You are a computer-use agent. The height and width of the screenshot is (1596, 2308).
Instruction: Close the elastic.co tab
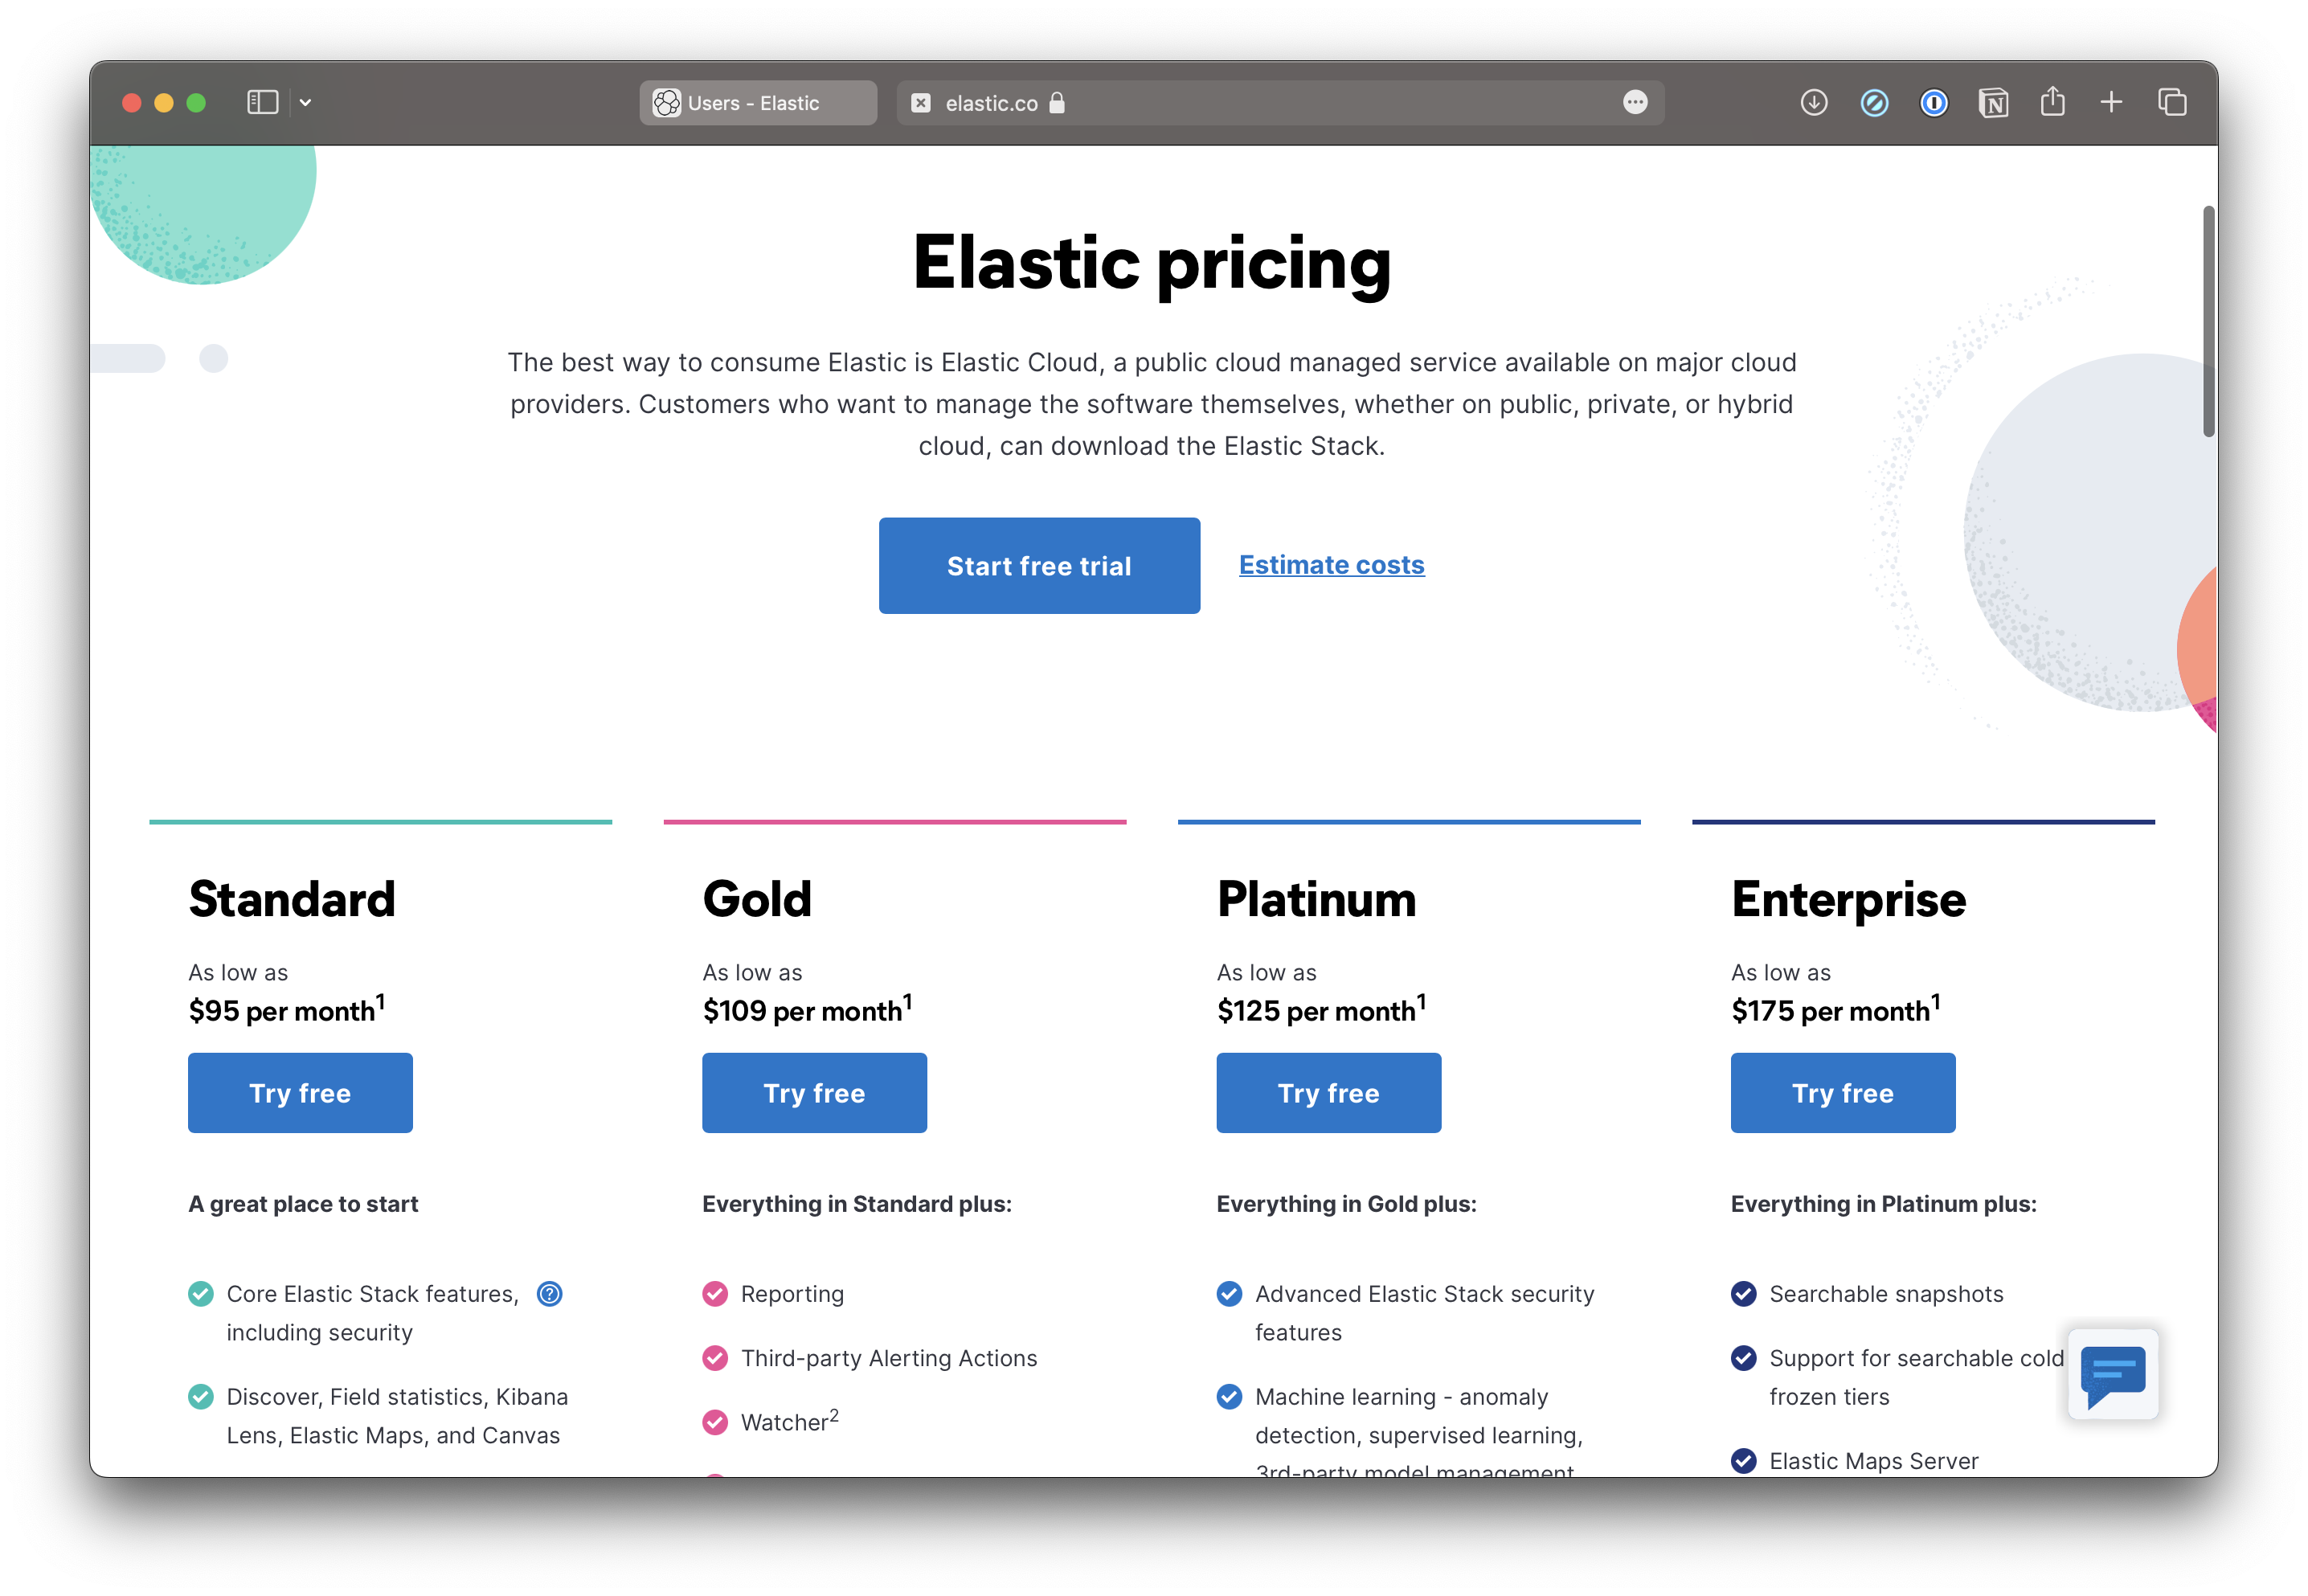[921, 103]
